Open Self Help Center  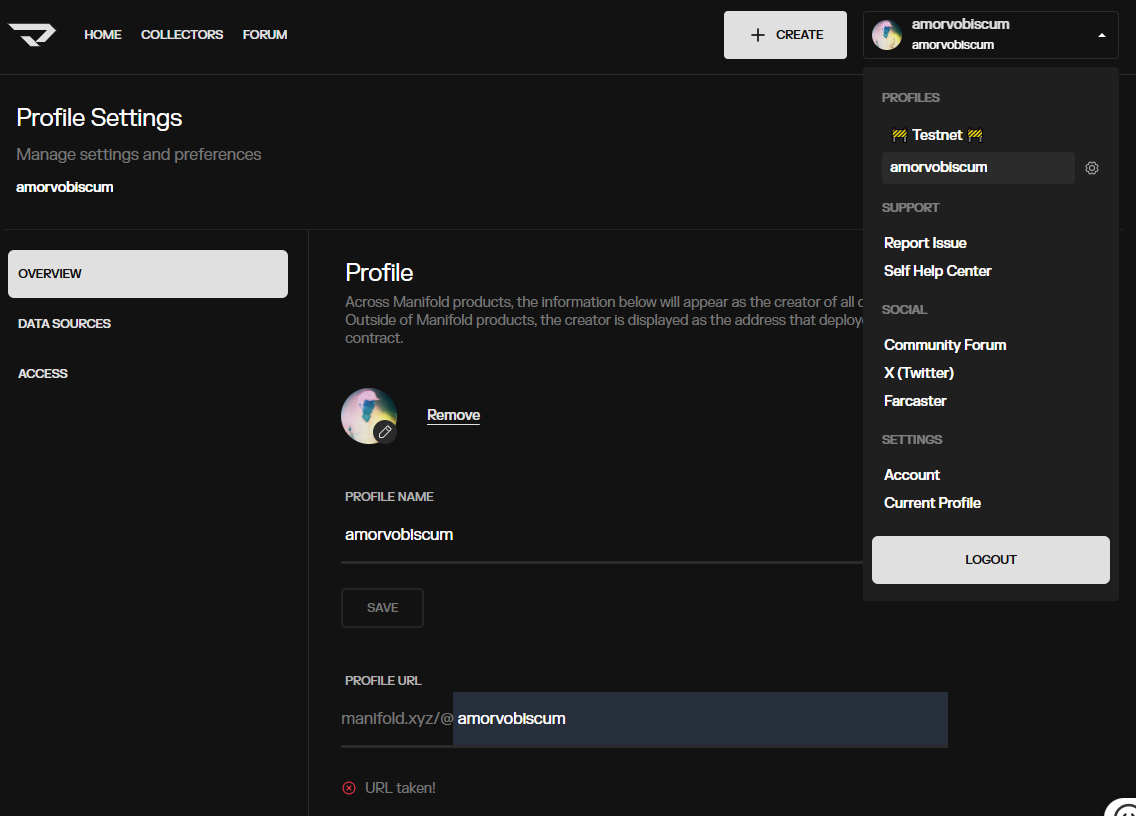[937, 271]
